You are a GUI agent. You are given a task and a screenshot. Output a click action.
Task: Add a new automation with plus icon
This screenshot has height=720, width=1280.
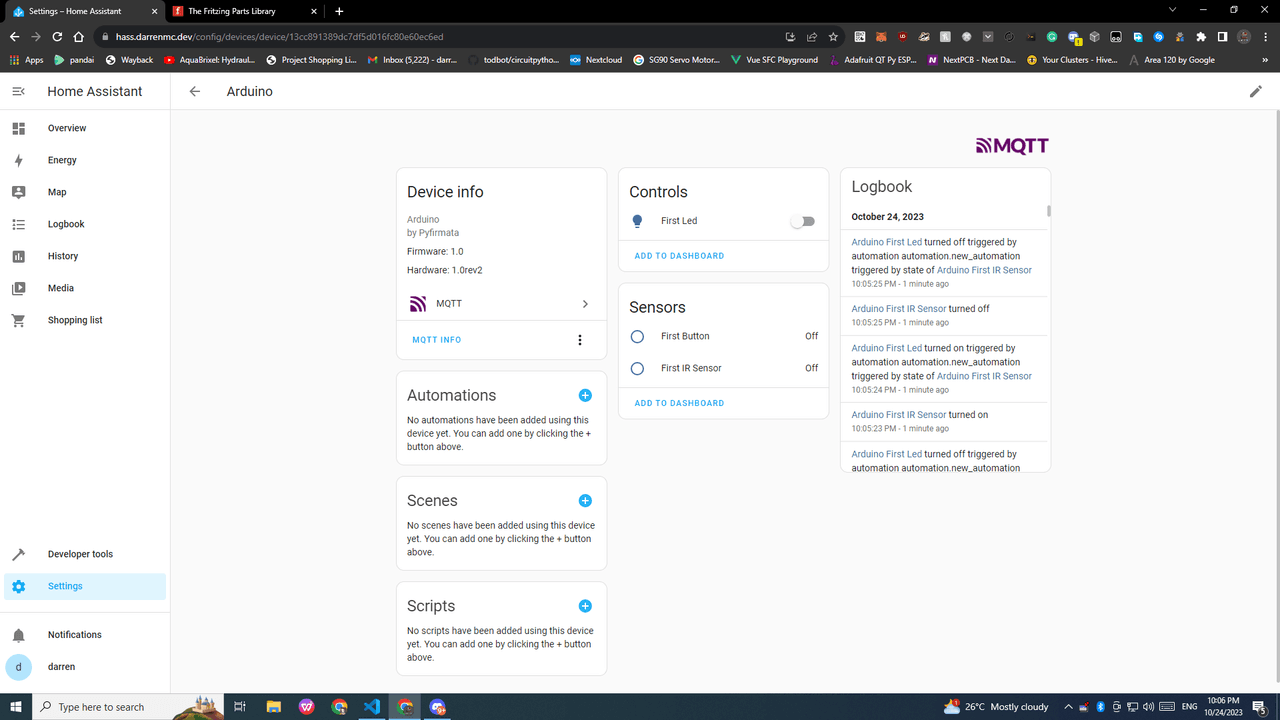click(585, 395)
